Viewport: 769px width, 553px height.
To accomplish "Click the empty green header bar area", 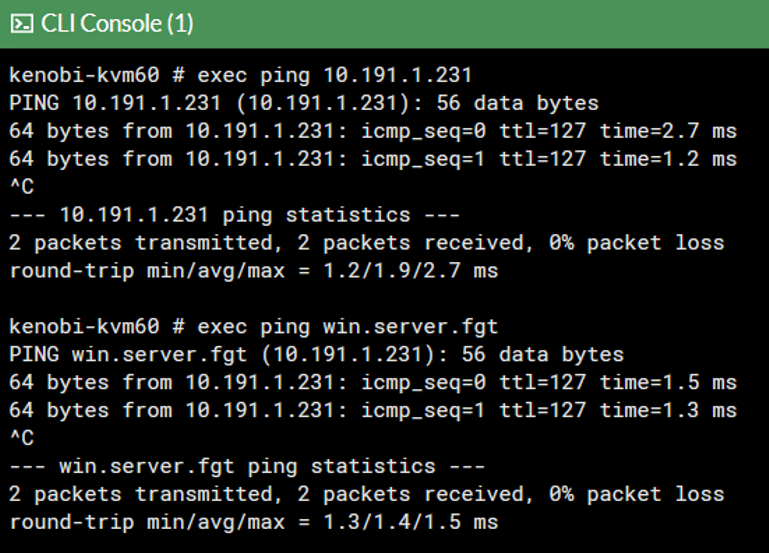I will (x=480, y=24).
